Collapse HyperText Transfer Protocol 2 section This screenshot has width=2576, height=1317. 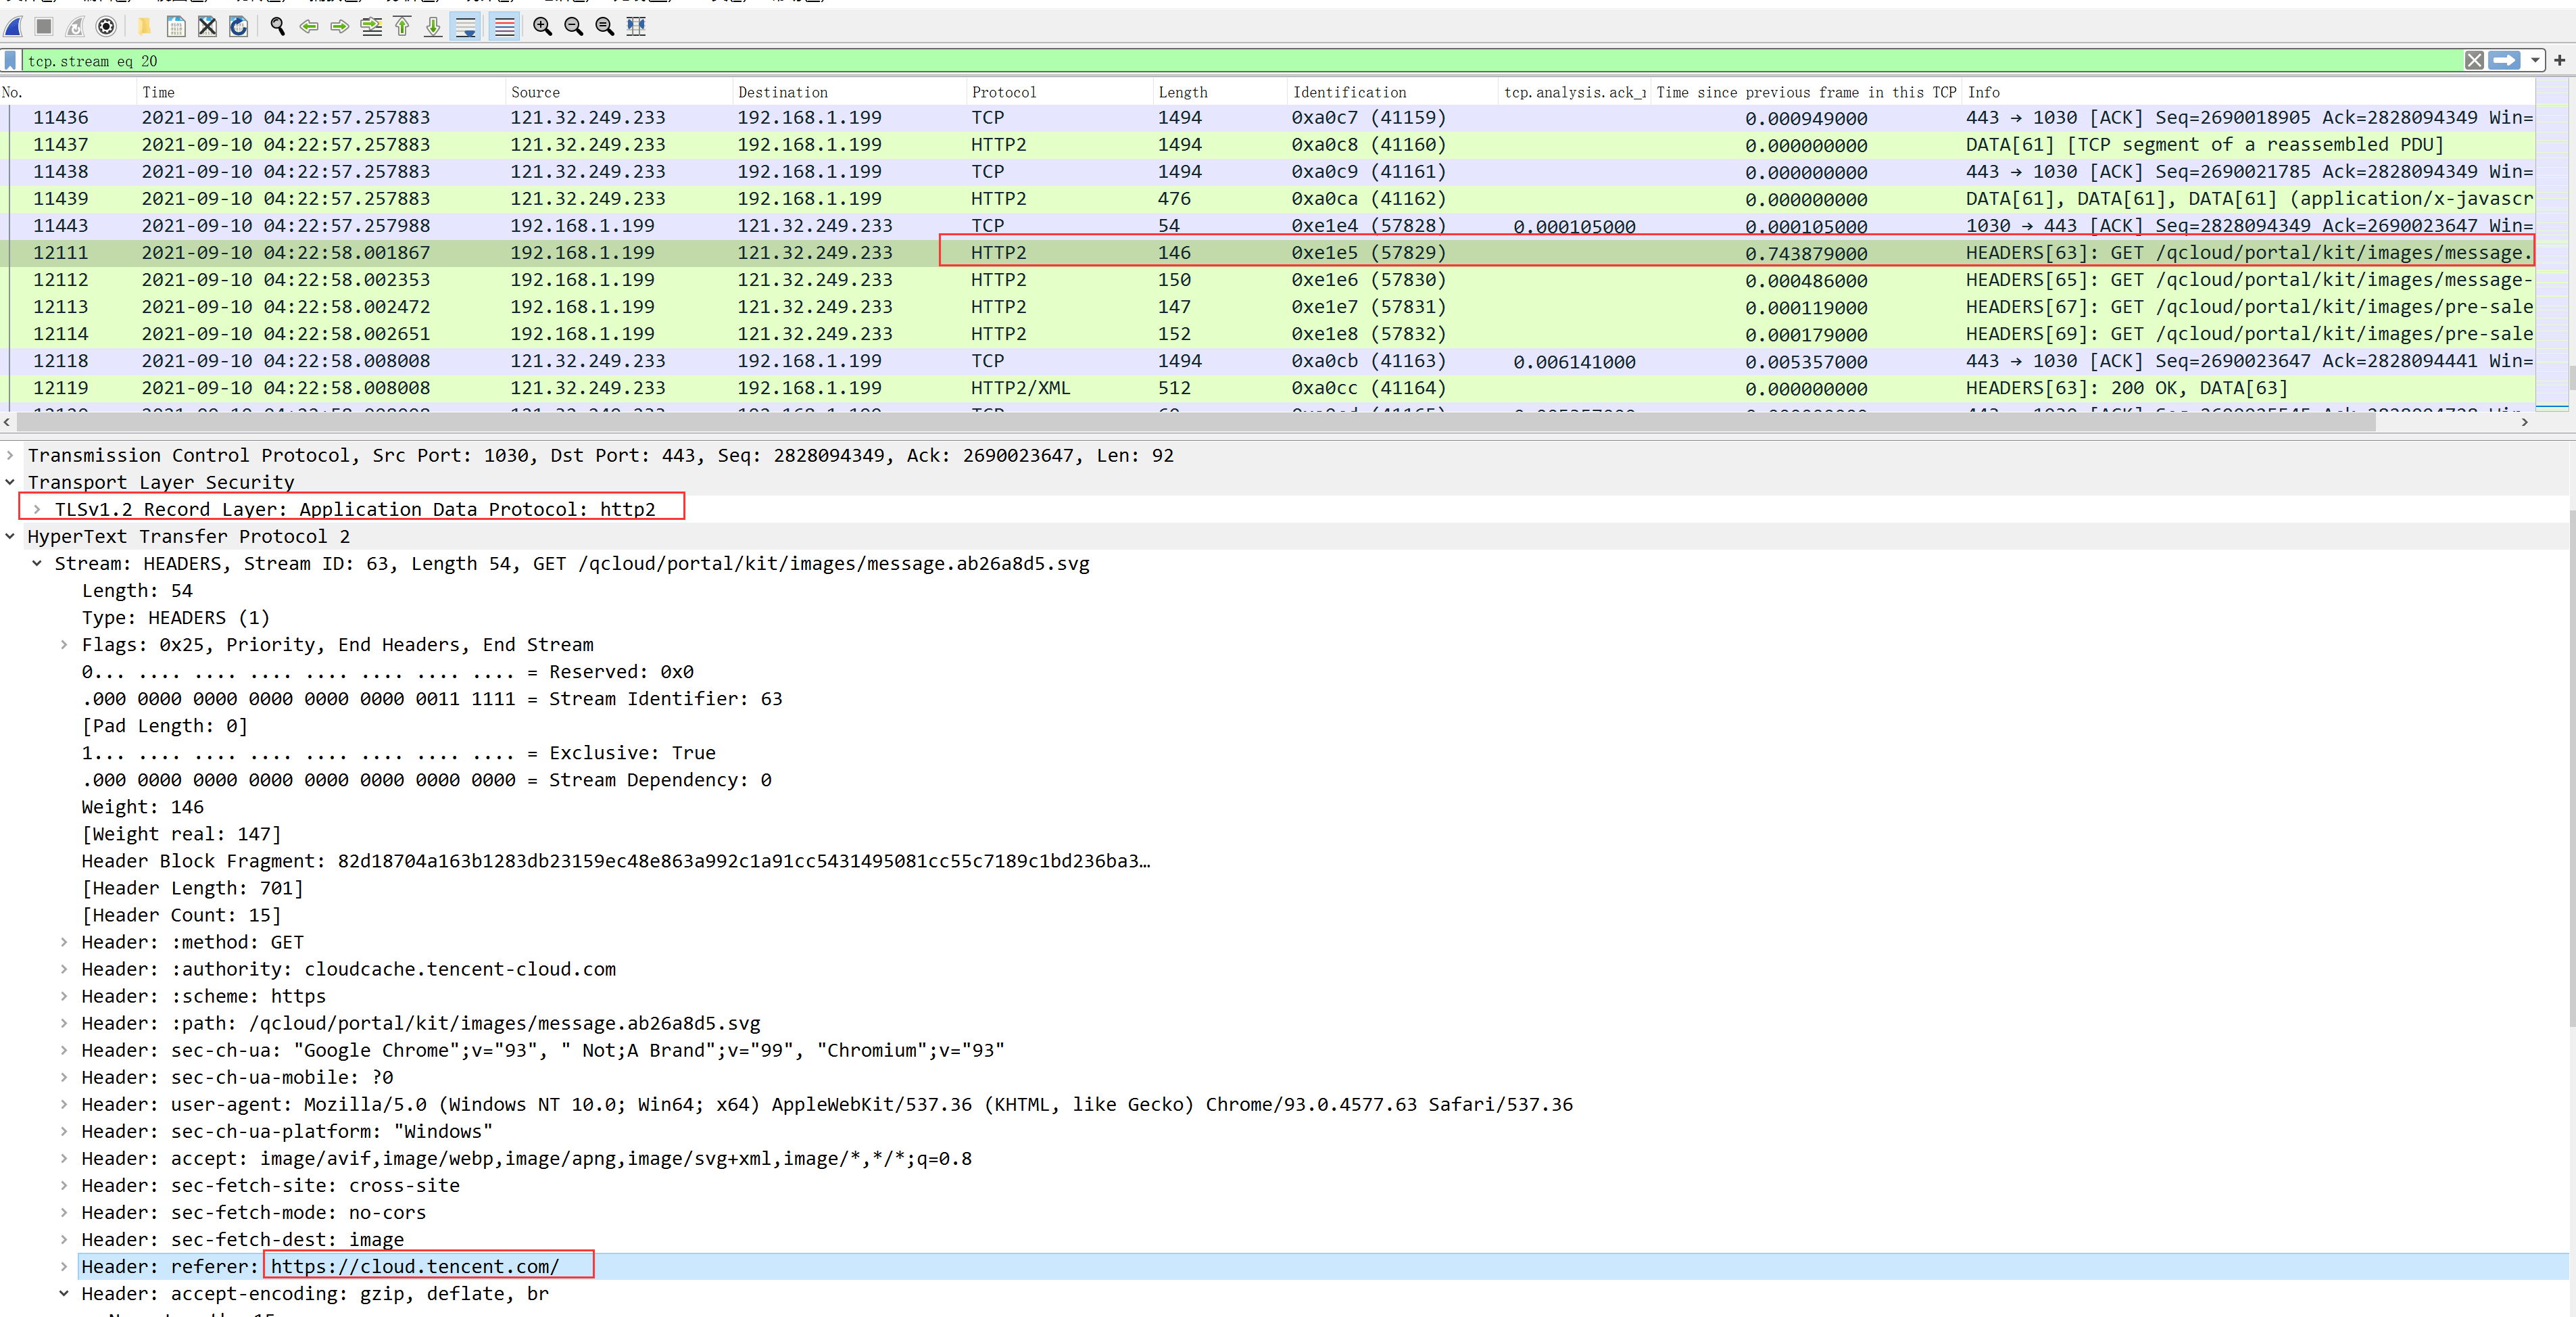point(10,536)
